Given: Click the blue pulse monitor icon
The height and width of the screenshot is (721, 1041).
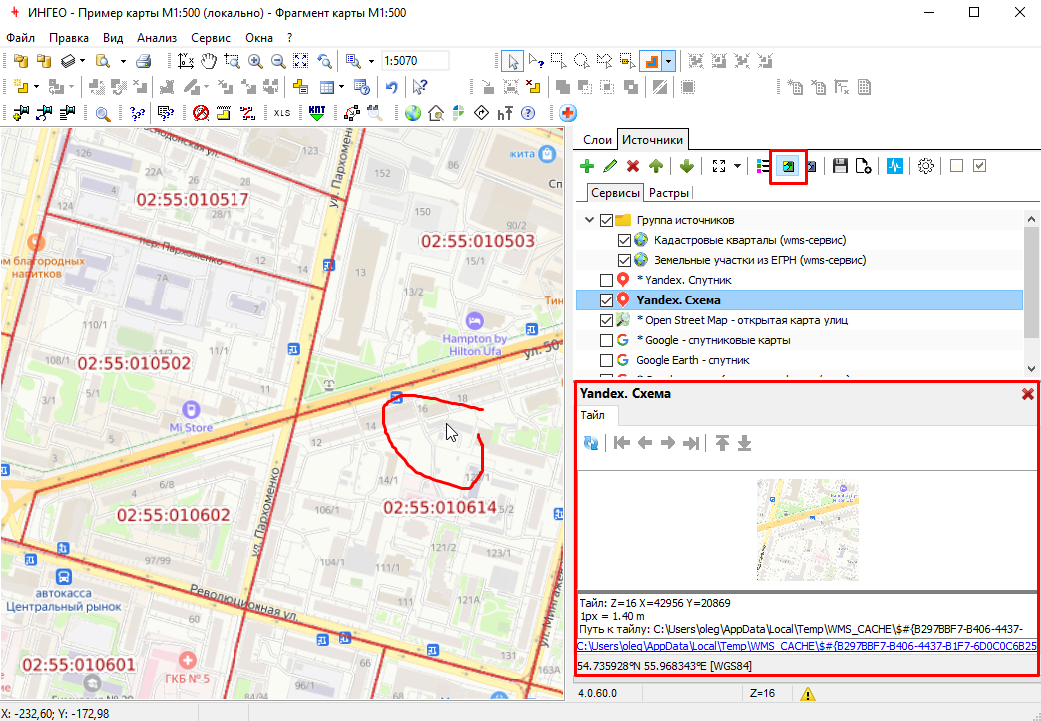Looking at the screenshot, I should coord(895,166).
